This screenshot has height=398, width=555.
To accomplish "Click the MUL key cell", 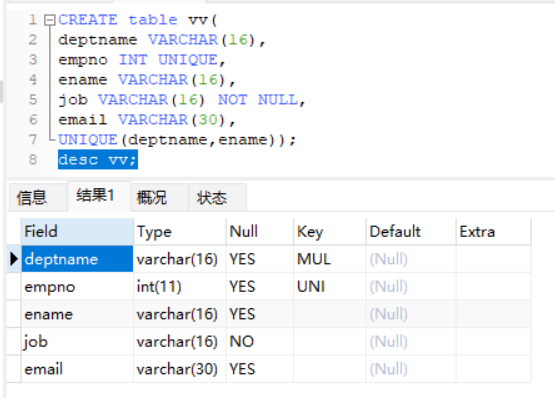I will pos(330,259).
